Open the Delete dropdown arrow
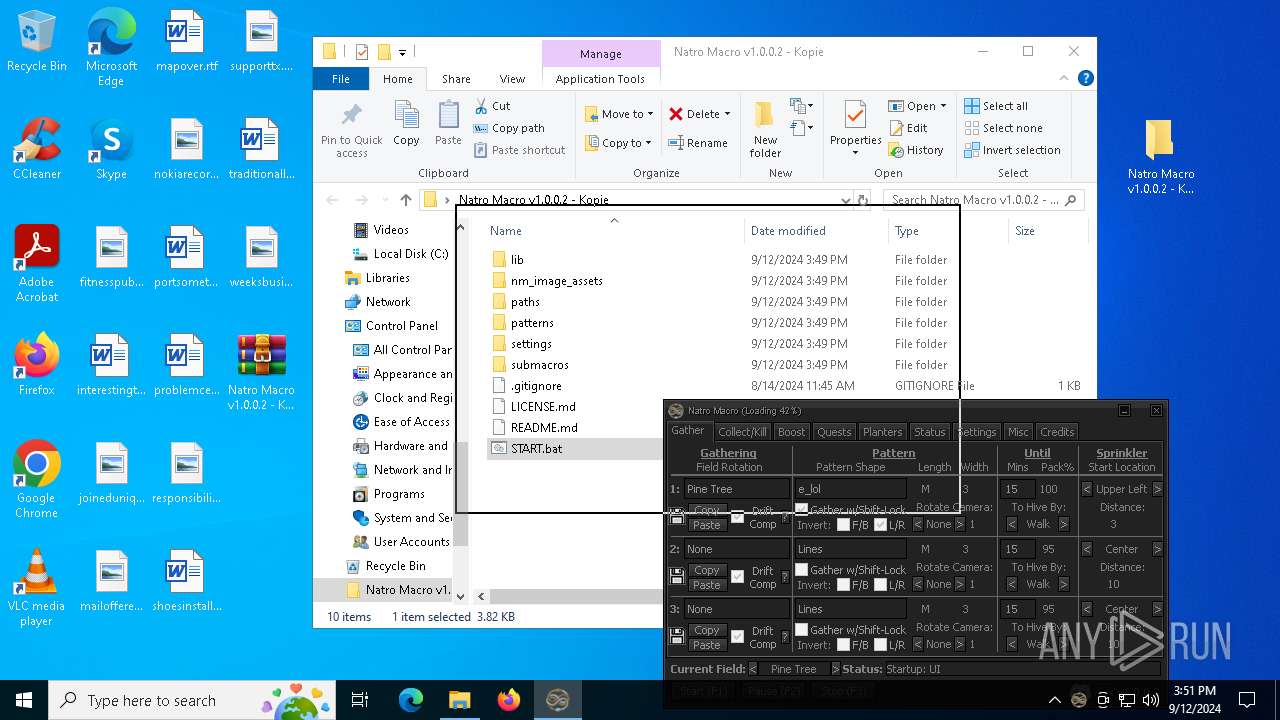This screenshot has height=720, width=1280. (x=727, y=114)
